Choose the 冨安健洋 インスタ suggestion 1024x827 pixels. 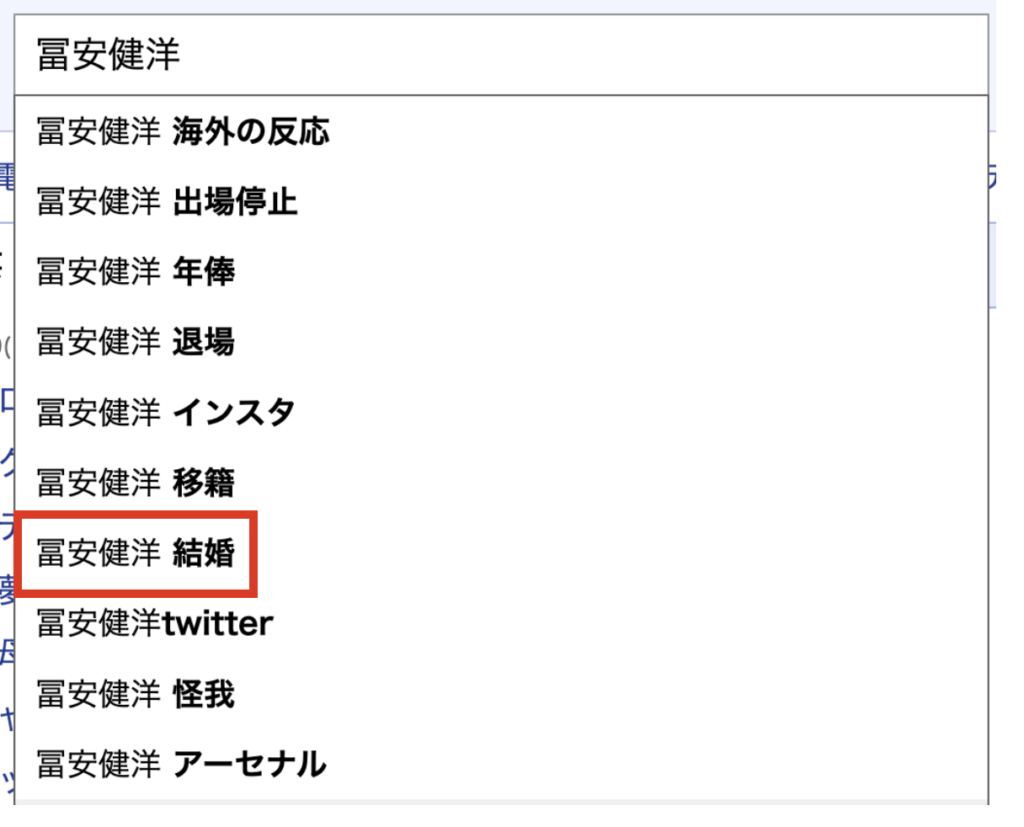click(166, 412)
